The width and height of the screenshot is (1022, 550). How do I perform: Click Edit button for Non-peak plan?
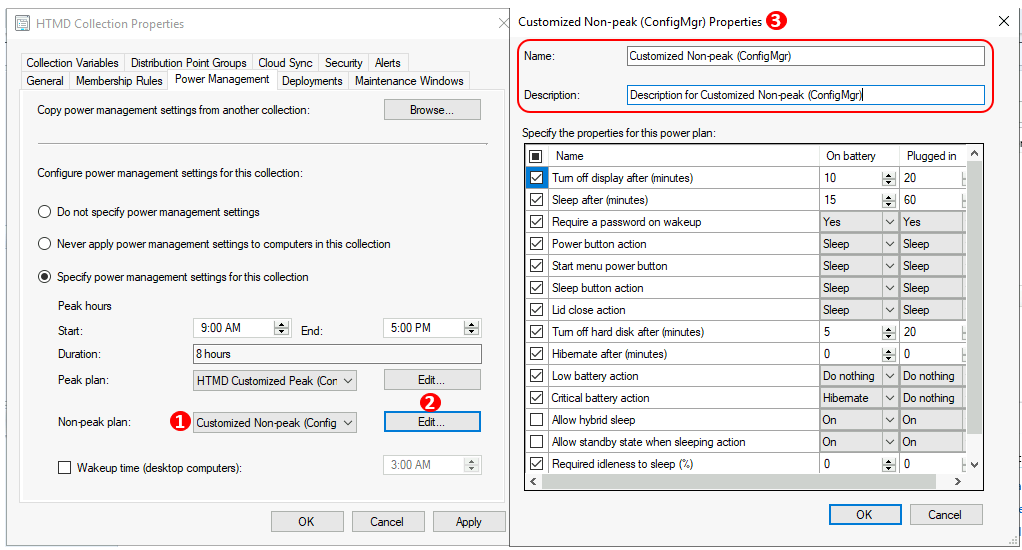point(432,422)
